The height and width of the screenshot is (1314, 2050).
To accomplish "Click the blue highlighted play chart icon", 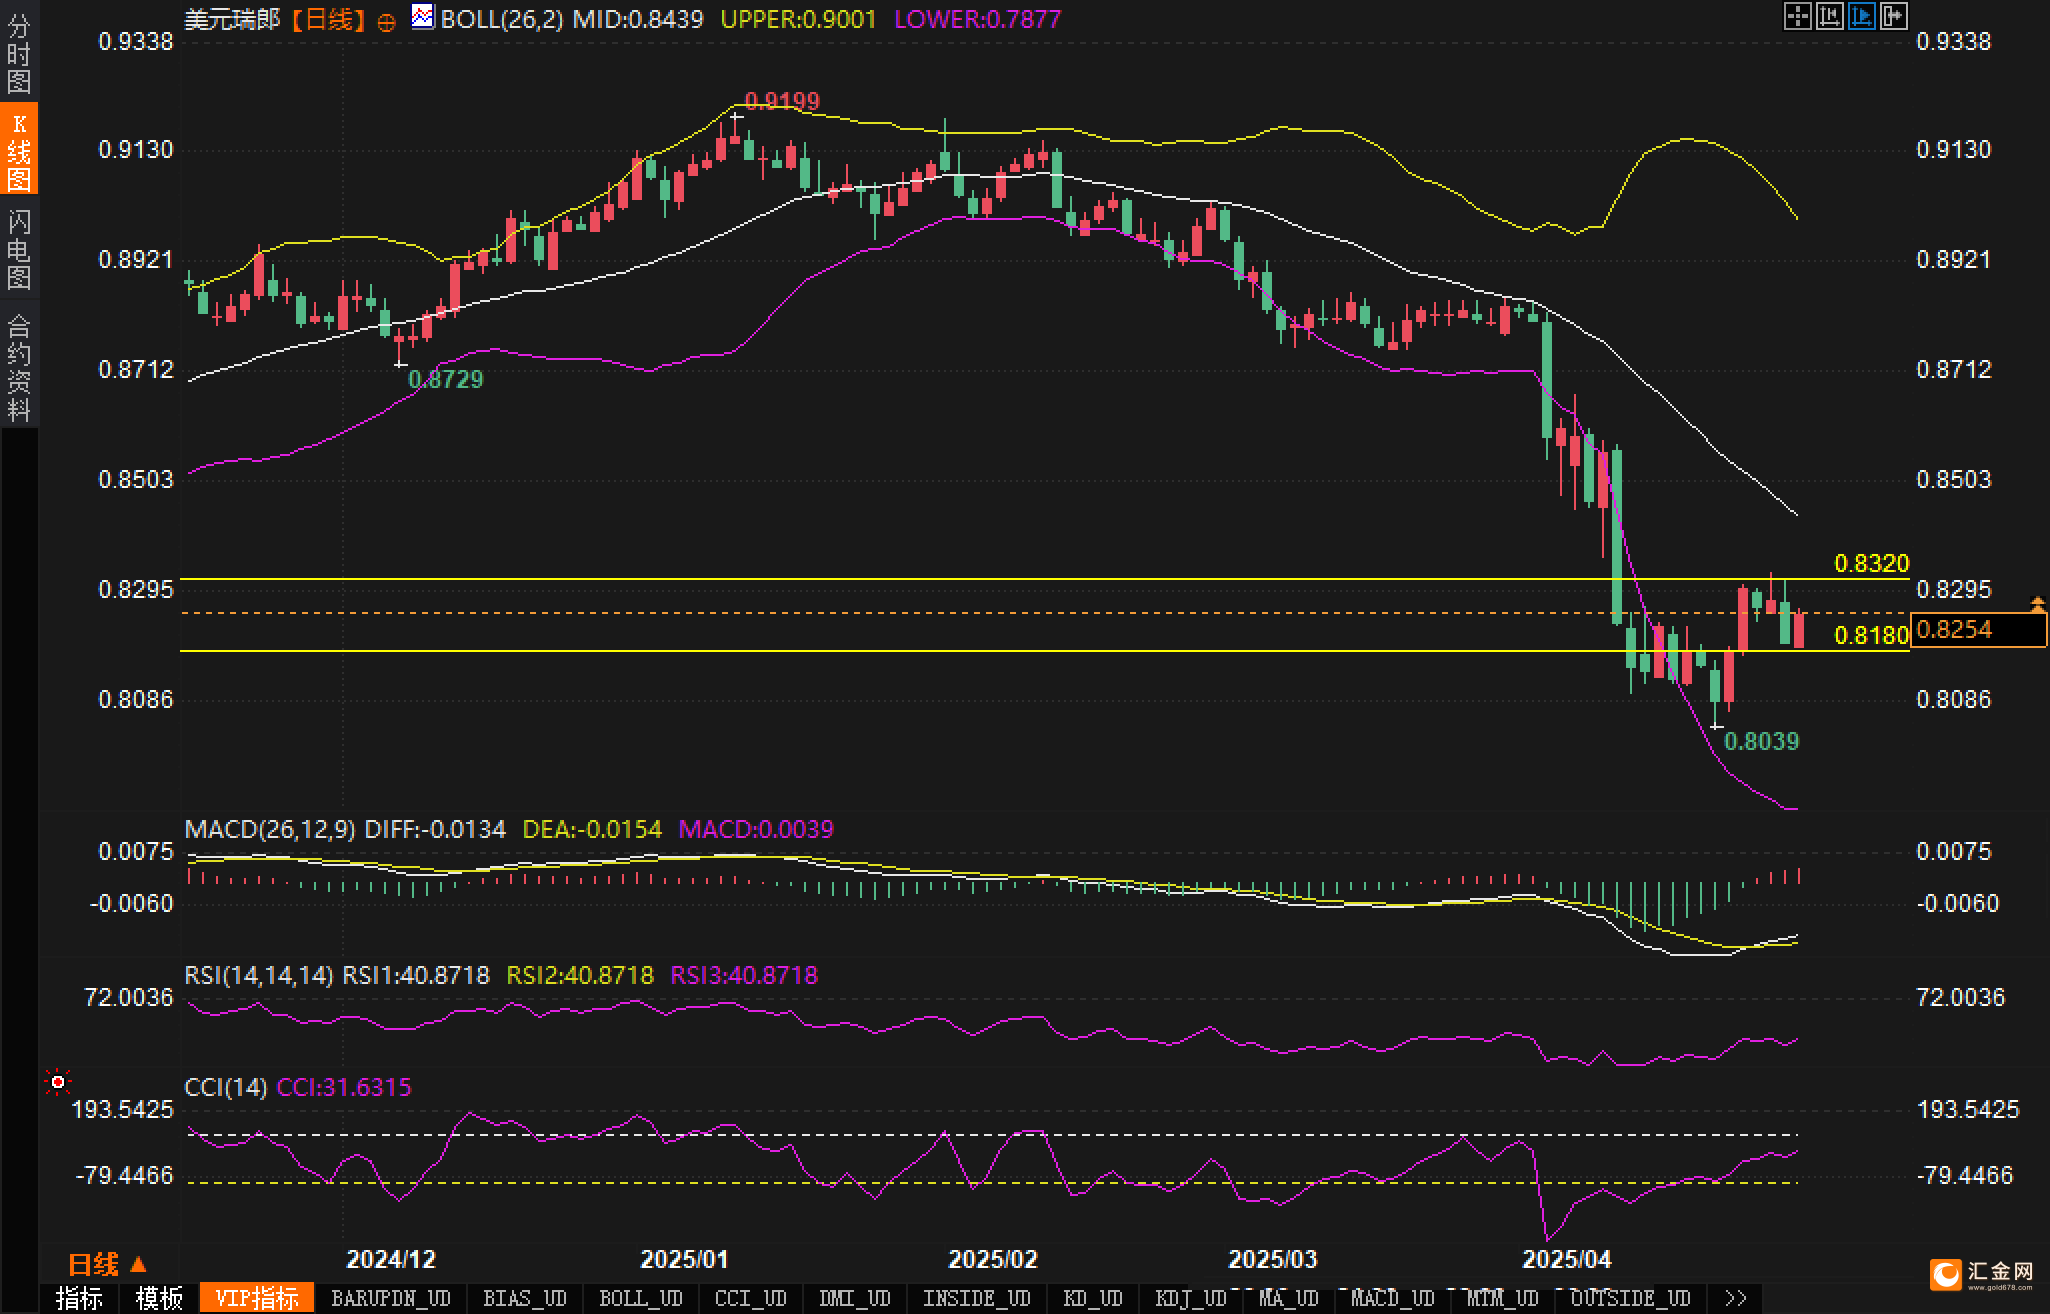I will (x=1861, y=16).
